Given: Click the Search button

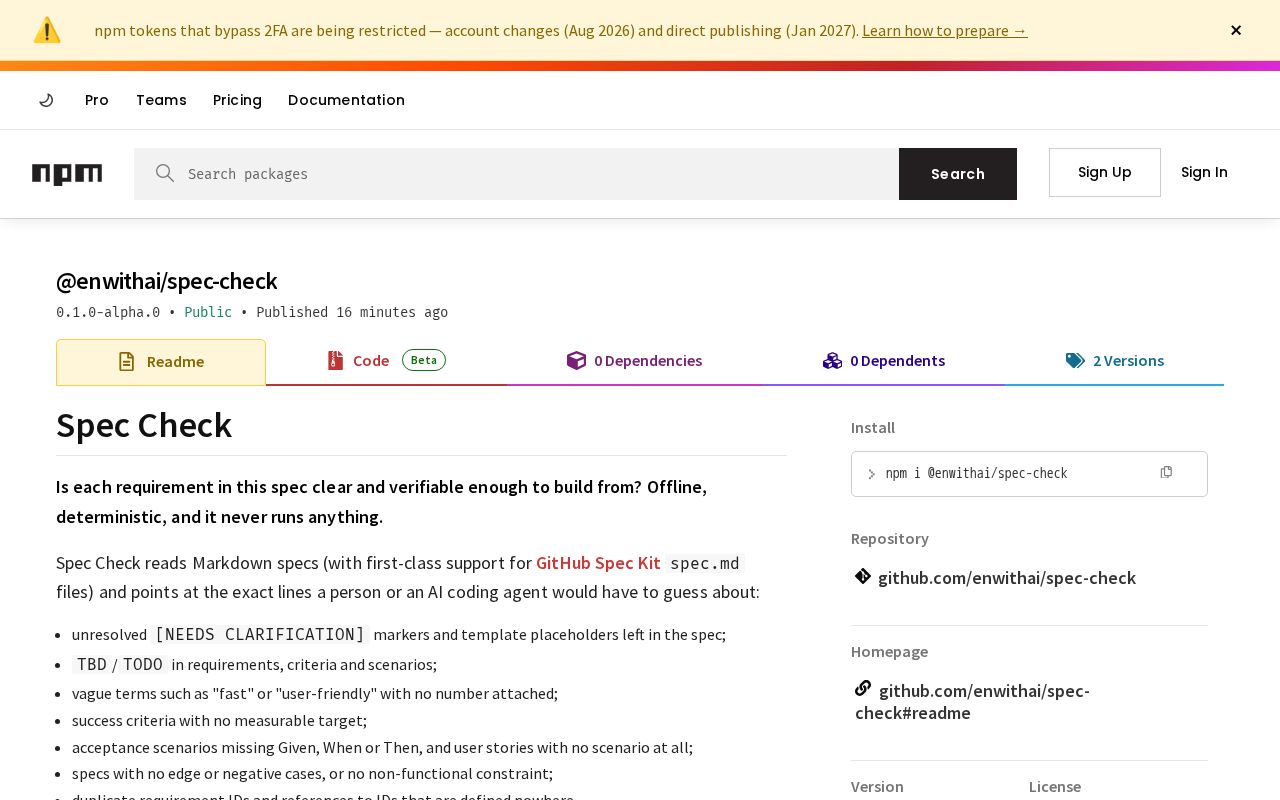Looking at the screenshot, I should point(958,174).
